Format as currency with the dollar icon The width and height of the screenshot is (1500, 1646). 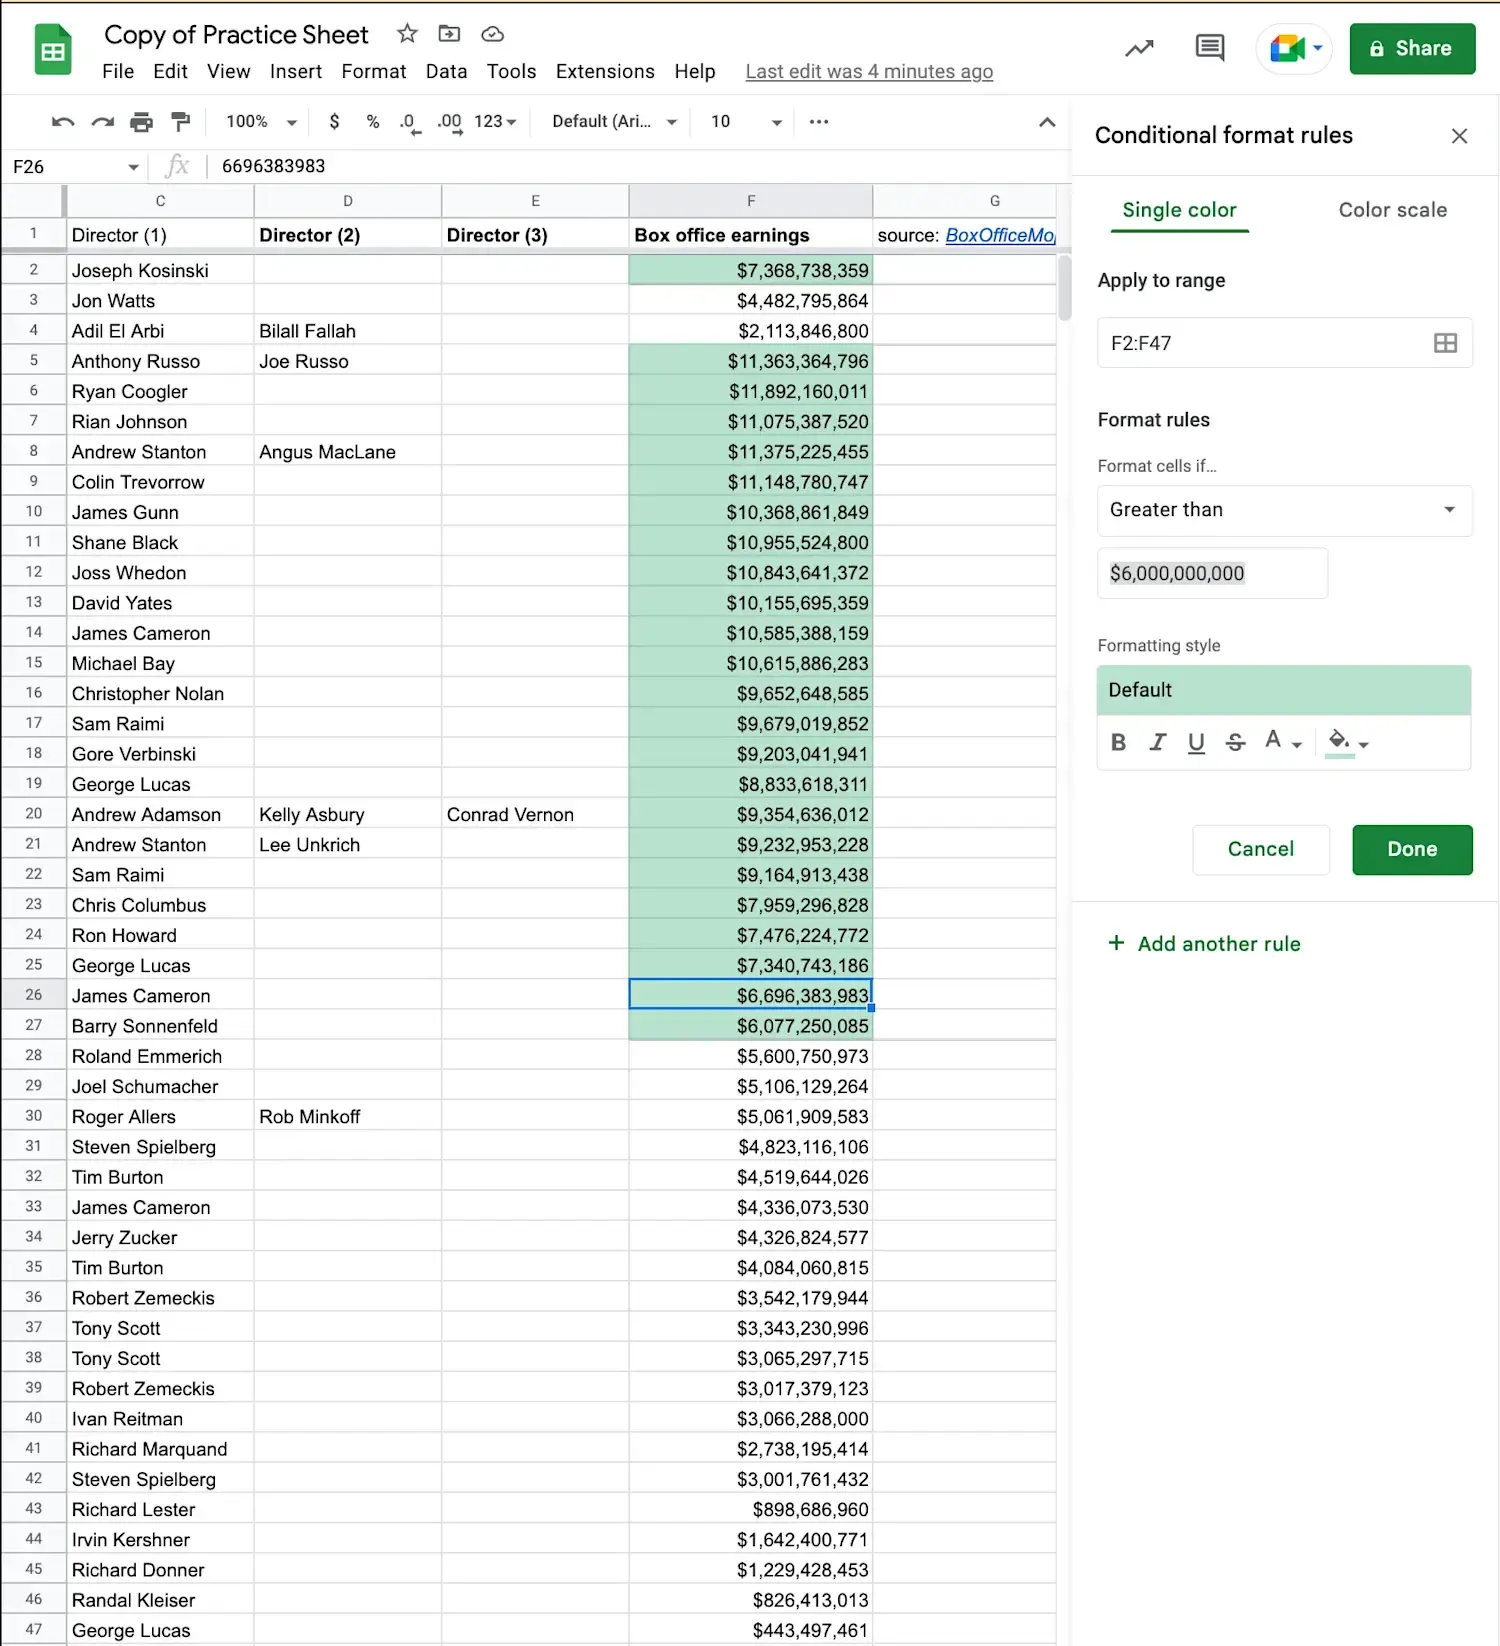pyautogui.click(x=334, y=121)
